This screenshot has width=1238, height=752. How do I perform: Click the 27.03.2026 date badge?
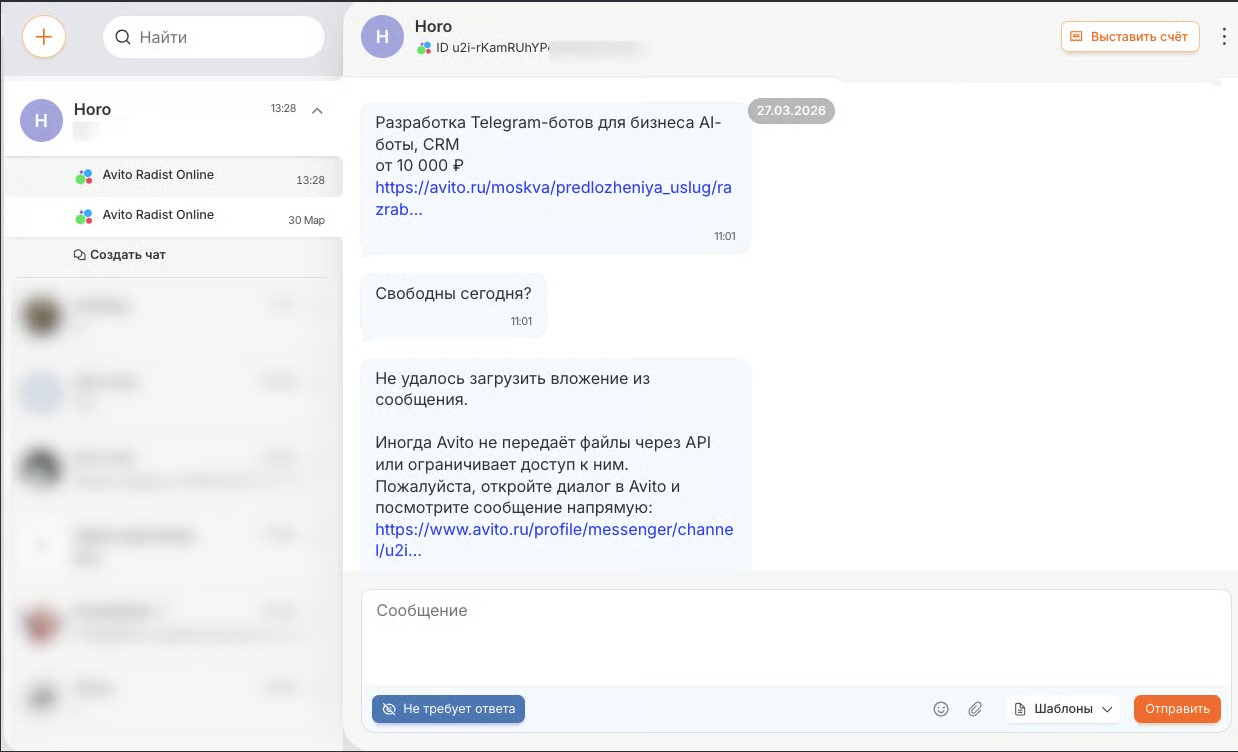[x=791, y=111]
